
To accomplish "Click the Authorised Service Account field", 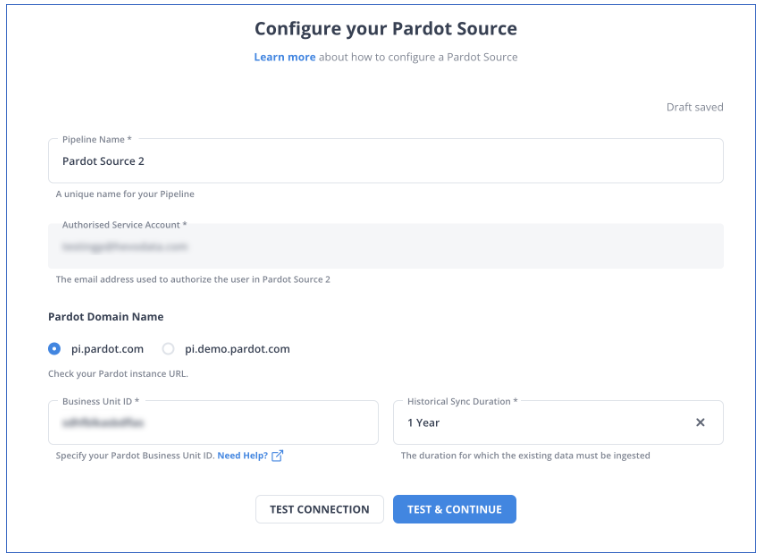I will pos(385,246).
